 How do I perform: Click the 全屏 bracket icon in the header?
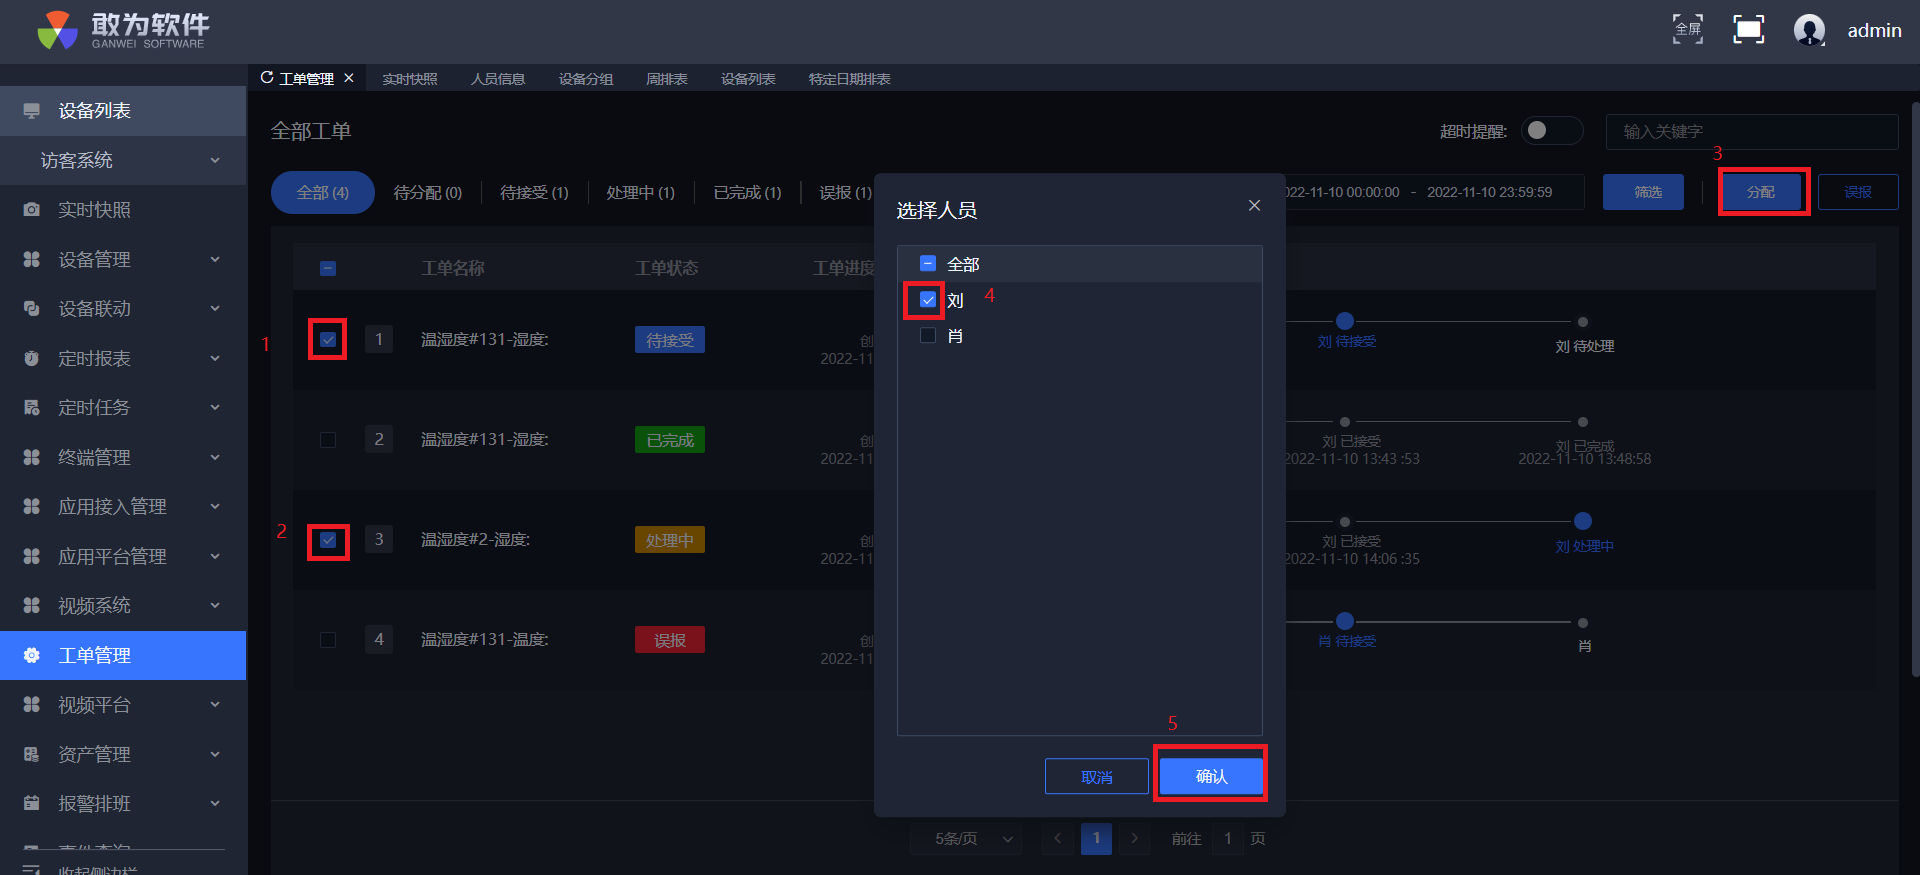pyautogui.click(x=1688, y=29)
